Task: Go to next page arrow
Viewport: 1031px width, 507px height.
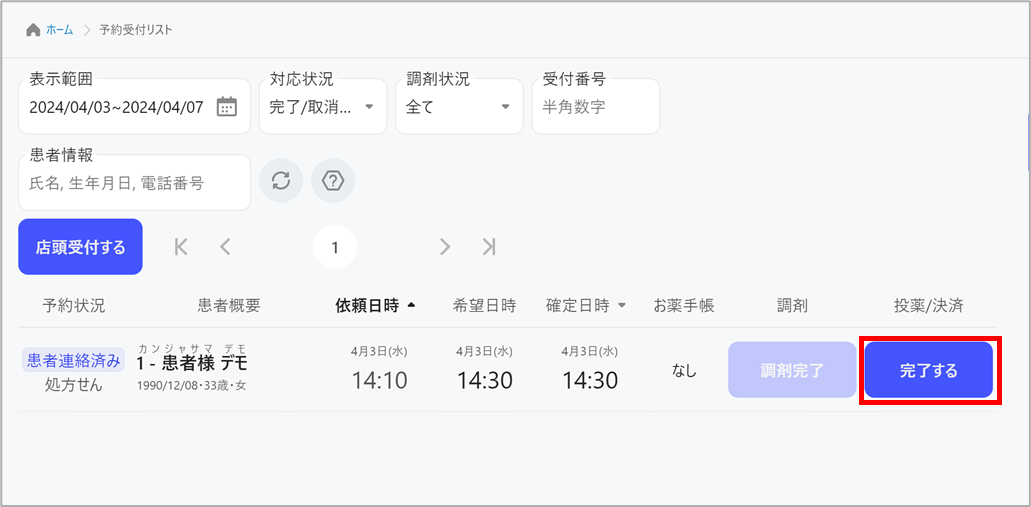Action: click(445, 247)
